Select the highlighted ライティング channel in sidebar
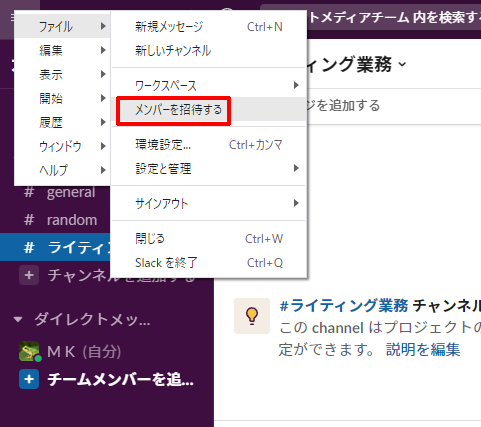Screen dimensions: 481x427 click(55, 247)
